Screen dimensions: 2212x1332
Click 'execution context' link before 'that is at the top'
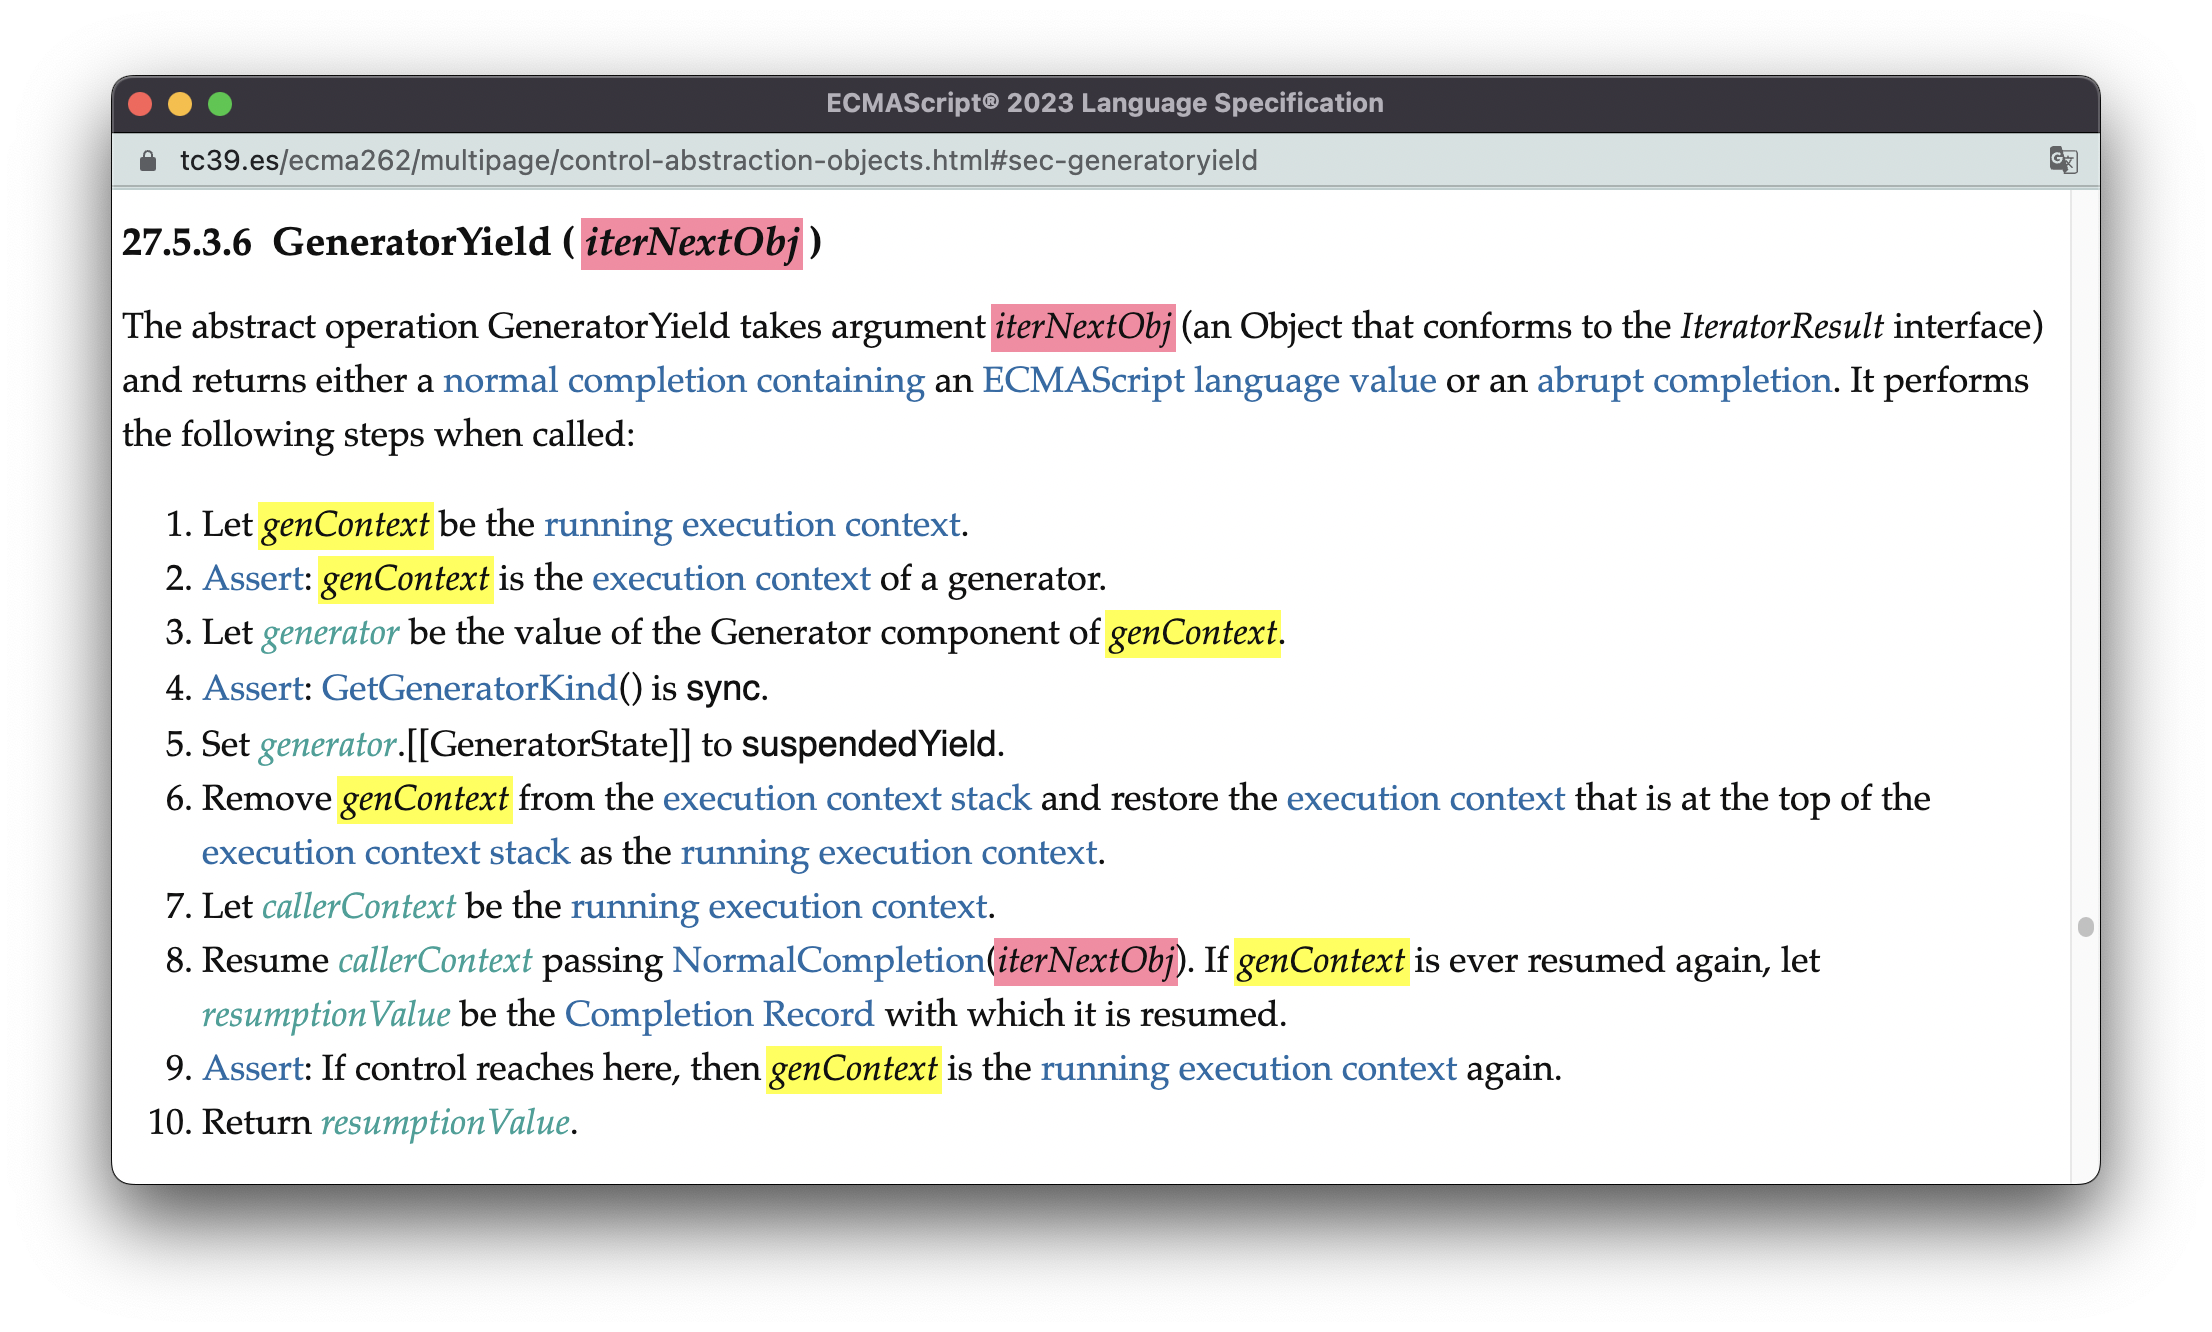[x=1425, y=799]
